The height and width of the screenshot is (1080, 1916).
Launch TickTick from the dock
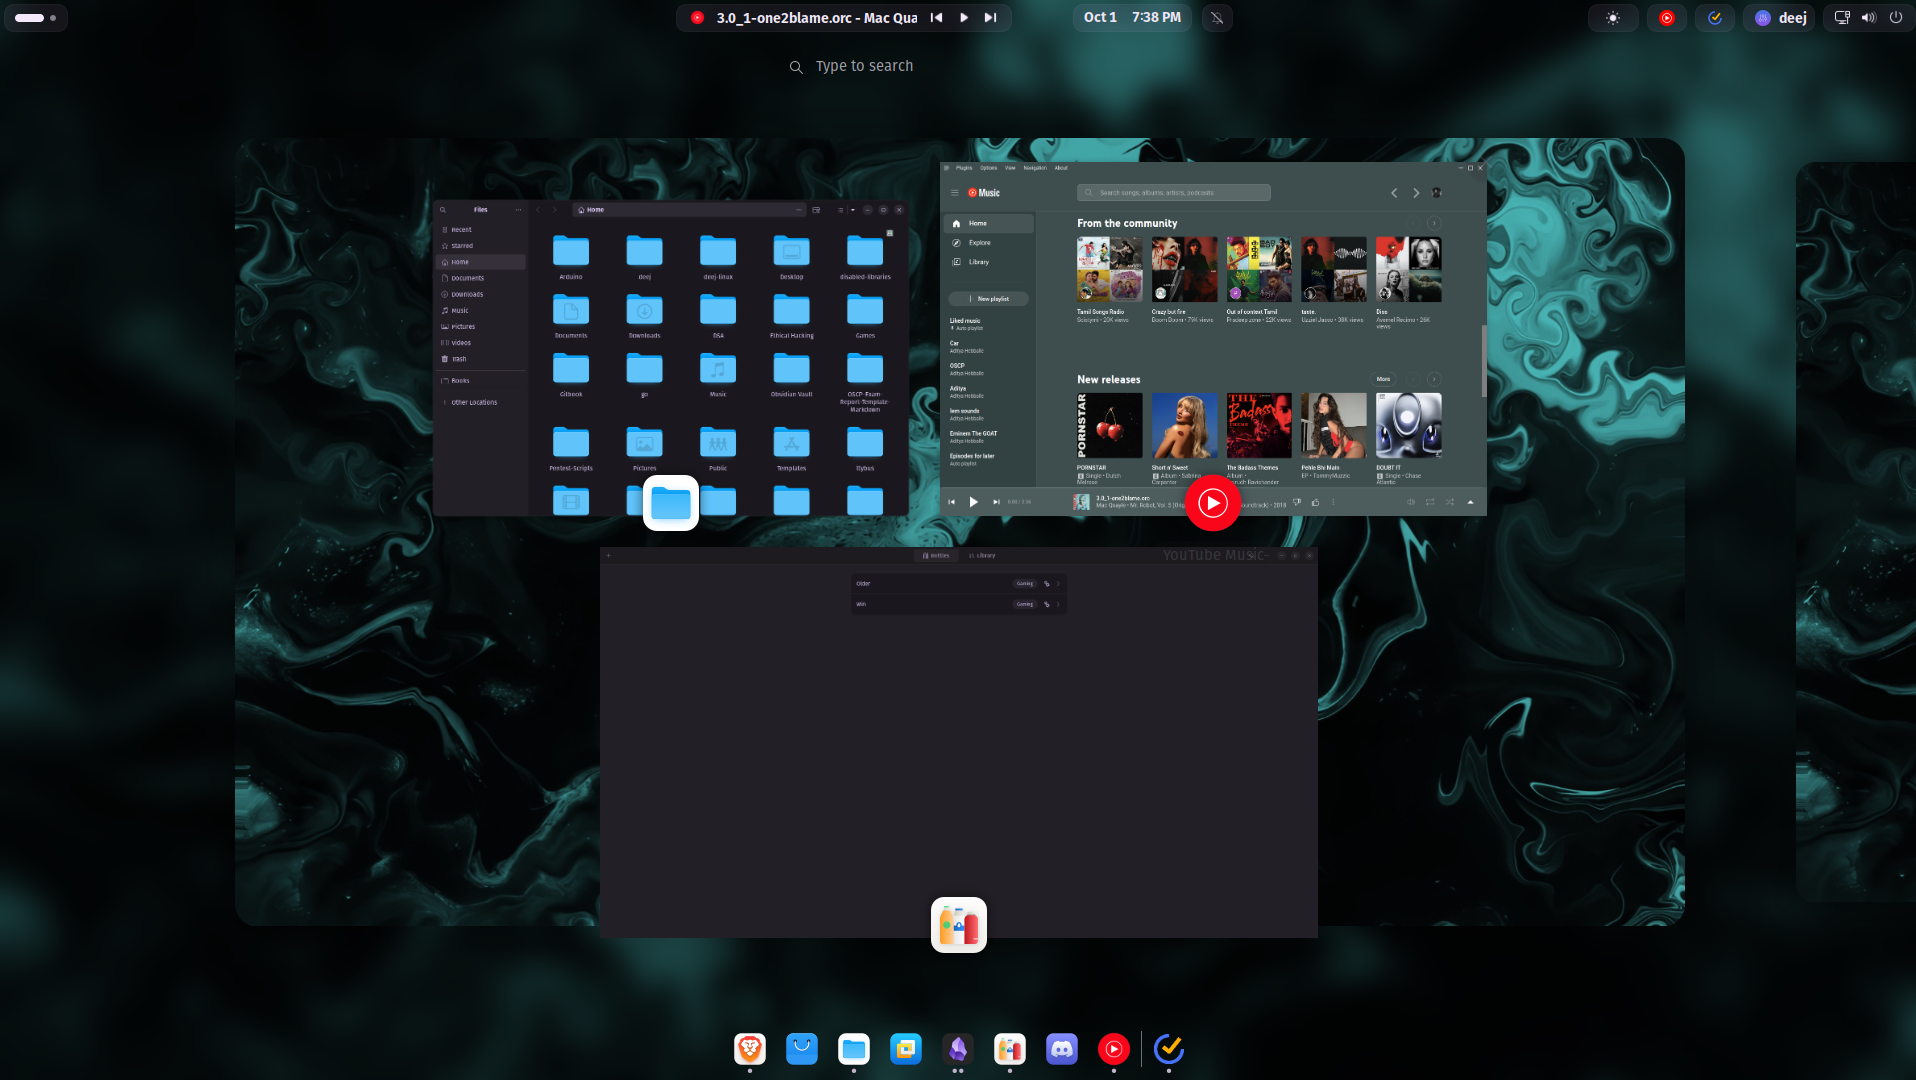coord(1169,1049)
